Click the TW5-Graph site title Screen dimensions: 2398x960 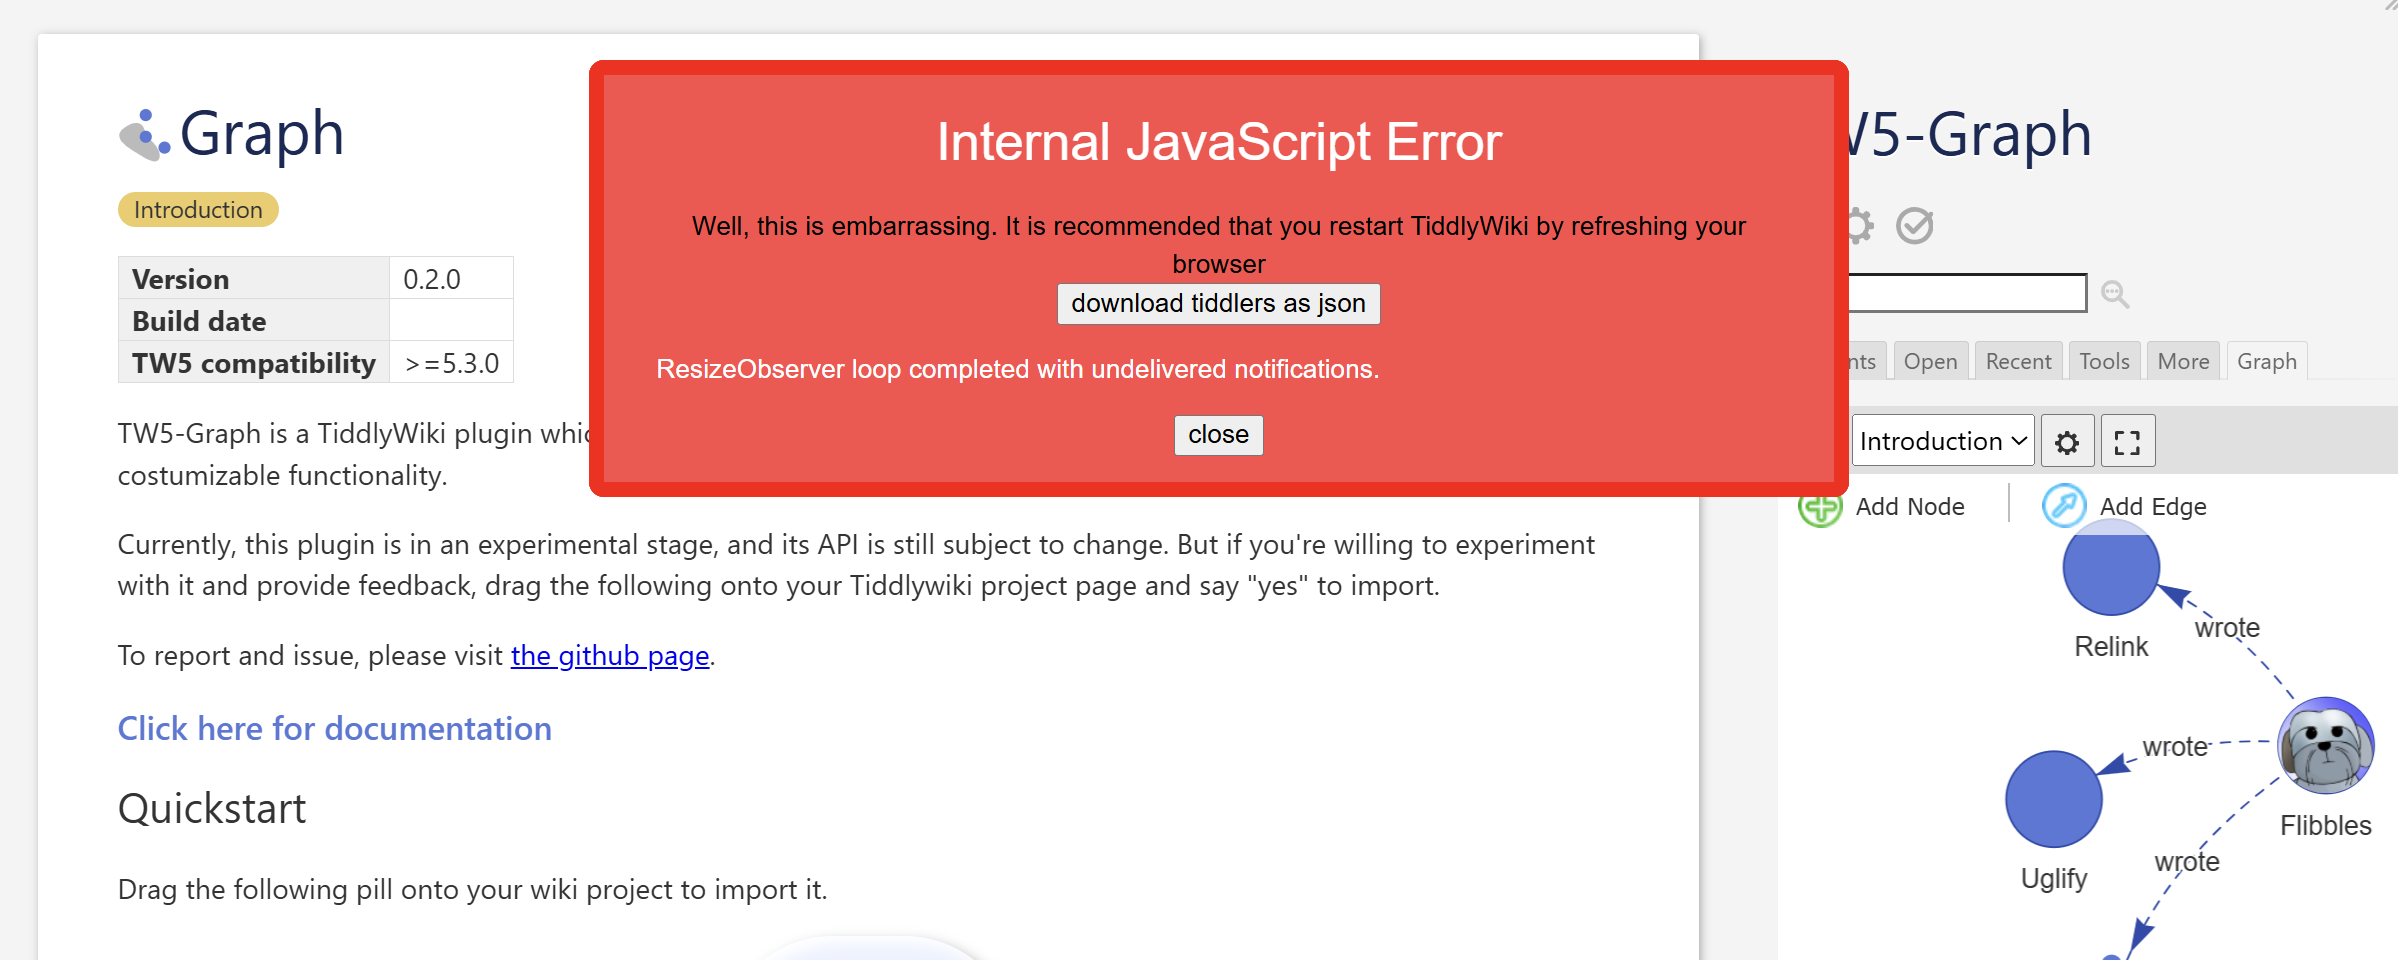(x=1970, y=135)
